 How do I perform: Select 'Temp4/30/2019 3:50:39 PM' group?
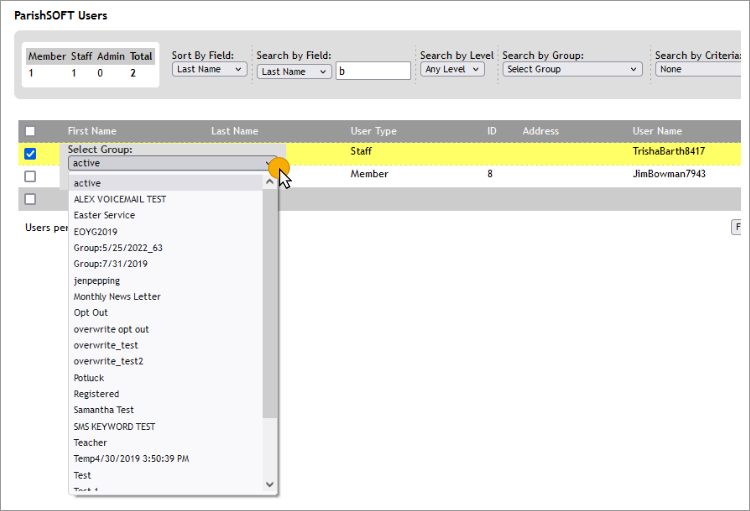click(x=165, y=459)
